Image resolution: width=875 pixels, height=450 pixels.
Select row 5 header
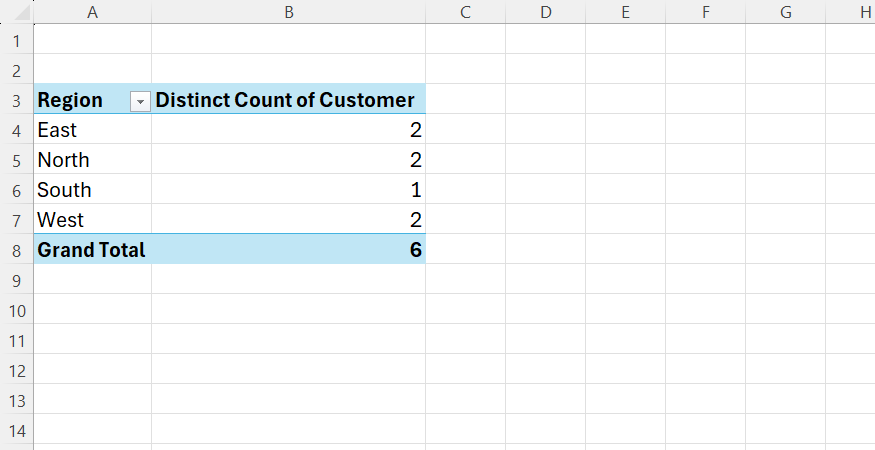17,161
